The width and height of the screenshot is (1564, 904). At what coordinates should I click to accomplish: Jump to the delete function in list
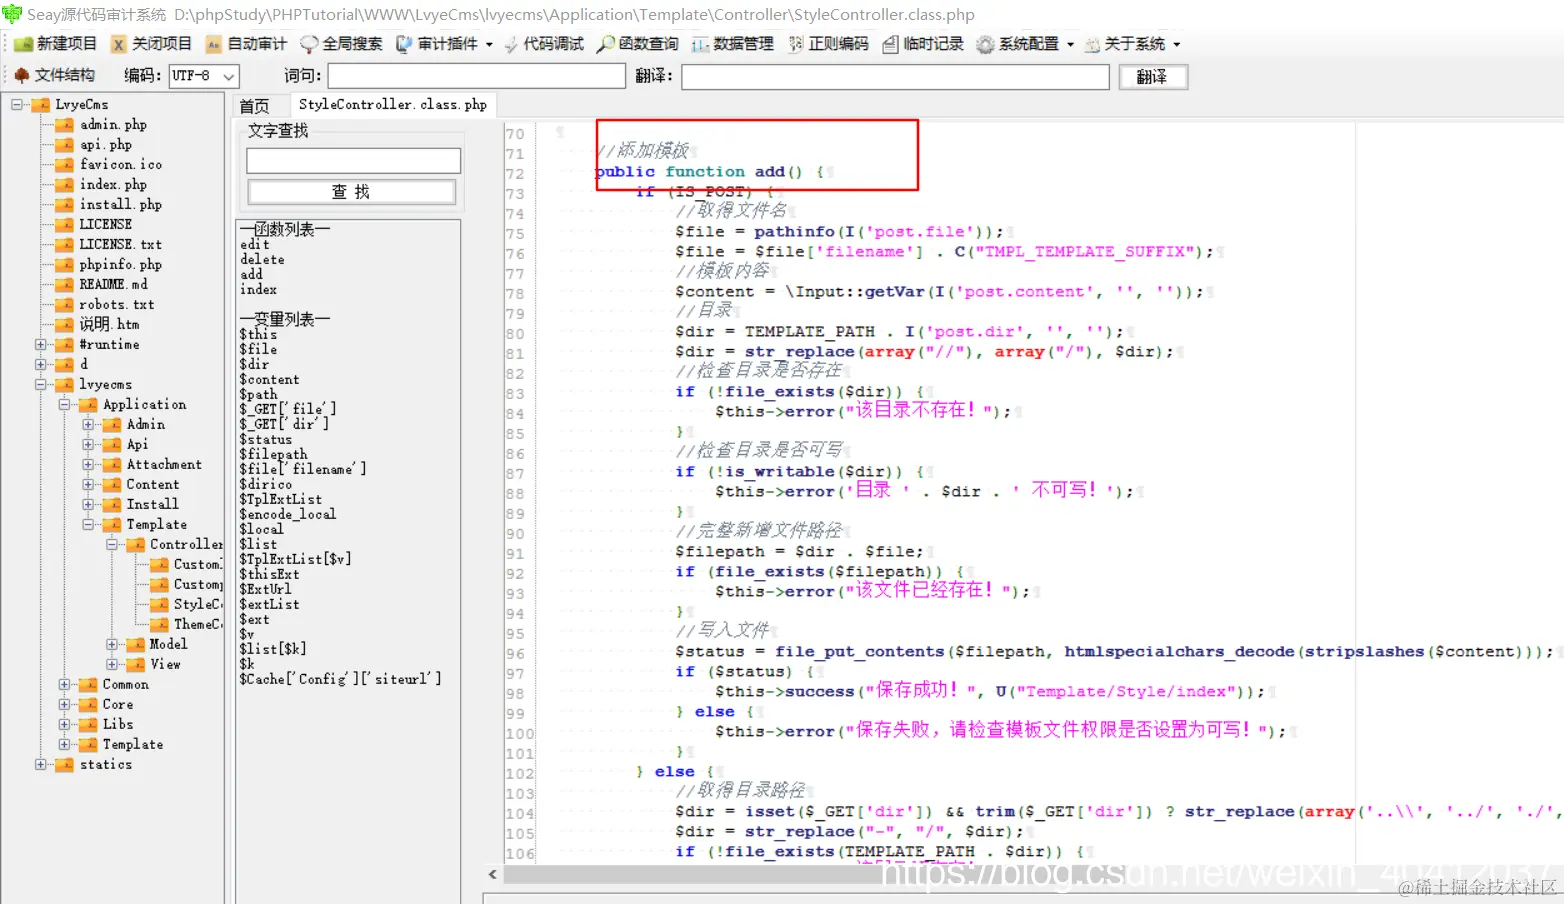(x=262, y=259)
